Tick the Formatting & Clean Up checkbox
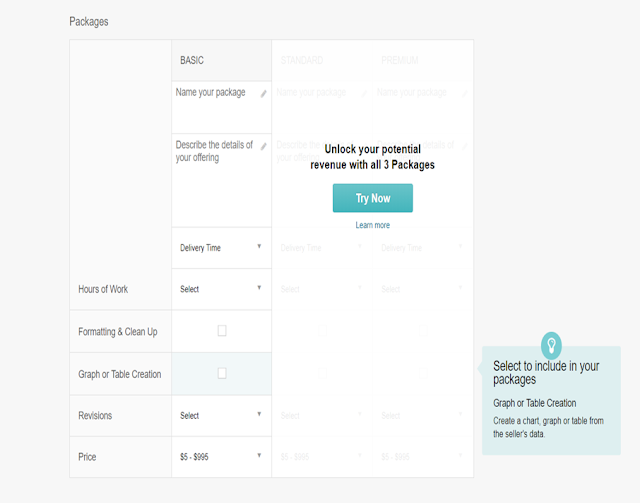This screenshot has height=503, width=640. 222,331
